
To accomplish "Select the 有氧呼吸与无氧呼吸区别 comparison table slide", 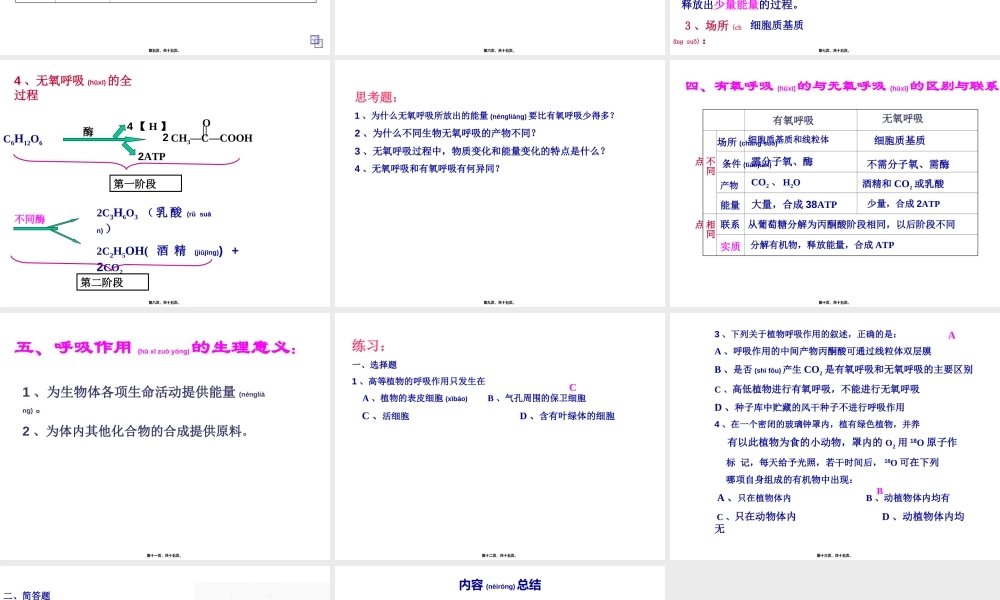I will [835, 180].
